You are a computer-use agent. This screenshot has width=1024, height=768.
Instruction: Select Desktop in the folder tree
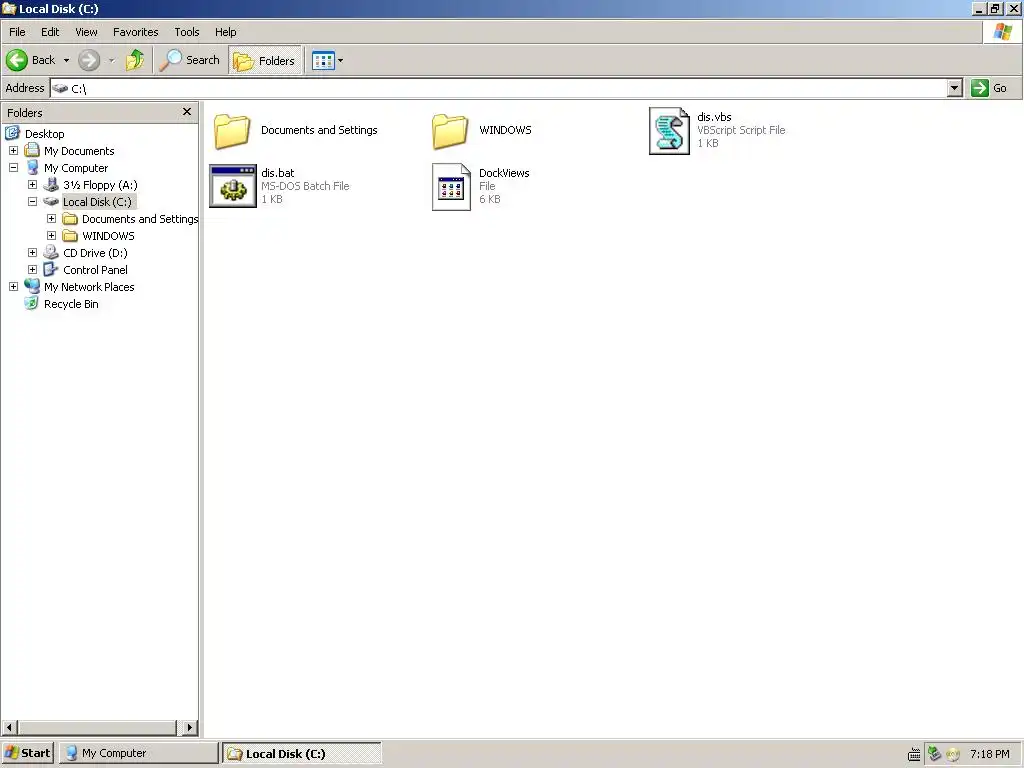(44, 134)
